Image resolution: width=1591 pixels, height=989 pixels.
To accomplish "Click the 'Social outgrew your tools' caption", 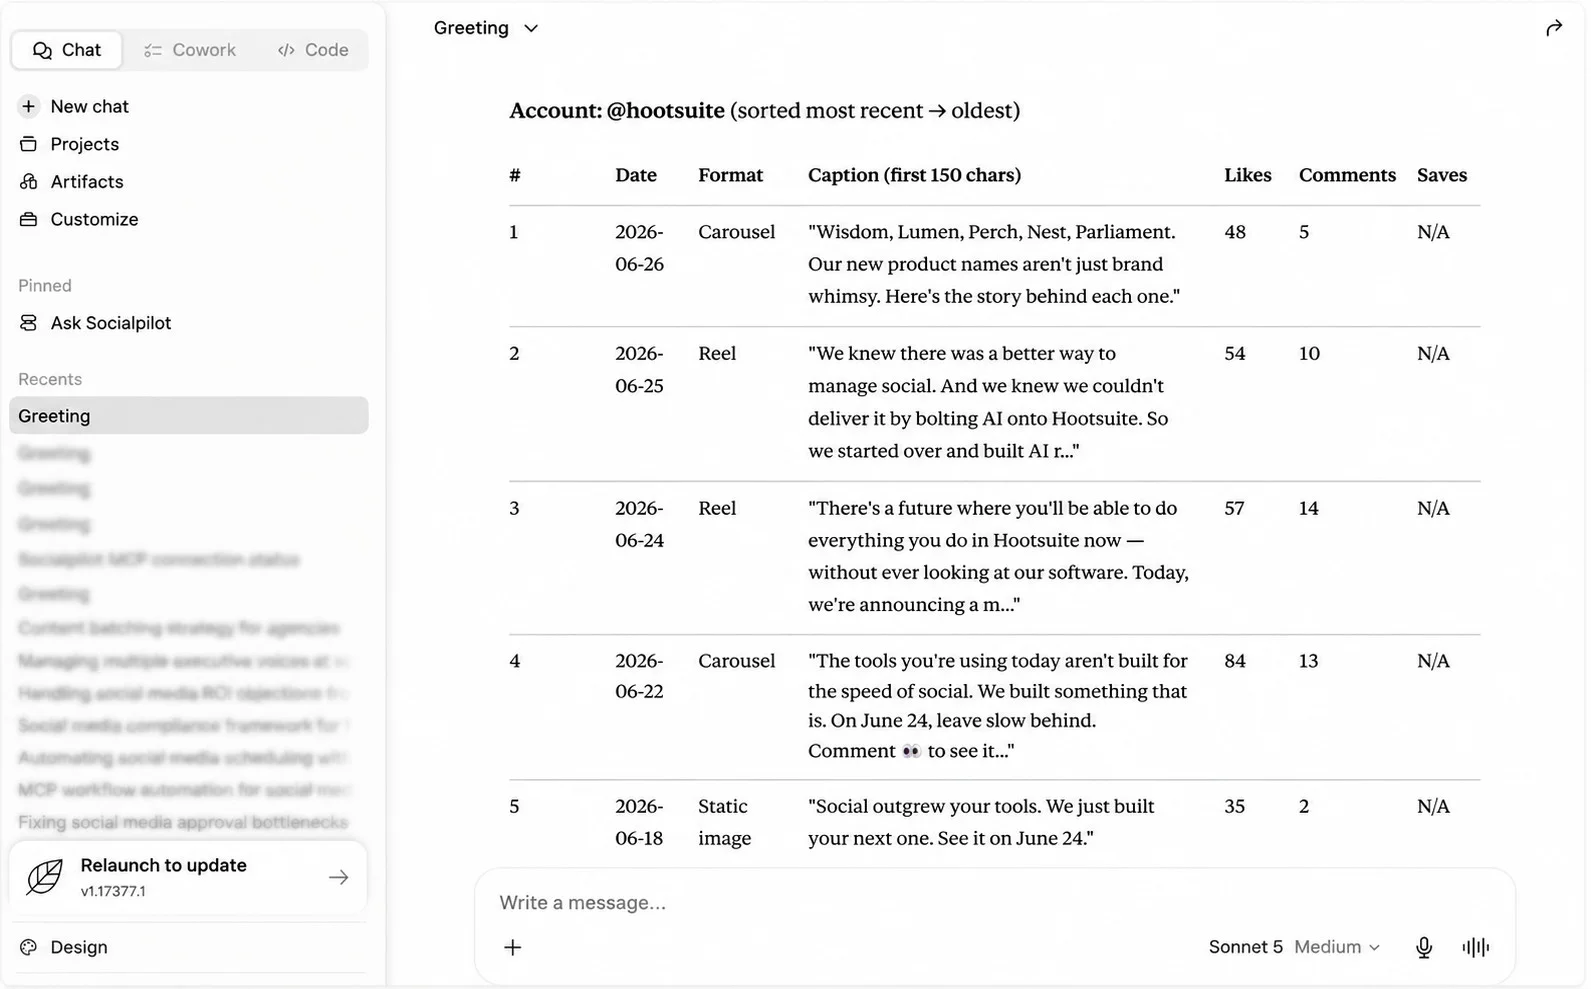I will (981, 822).
